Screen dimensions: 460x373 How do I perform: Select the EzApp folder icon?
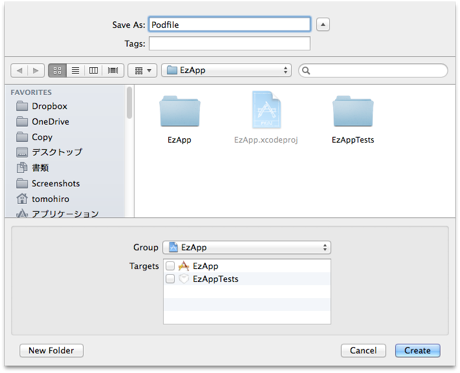tap(180, 111)
